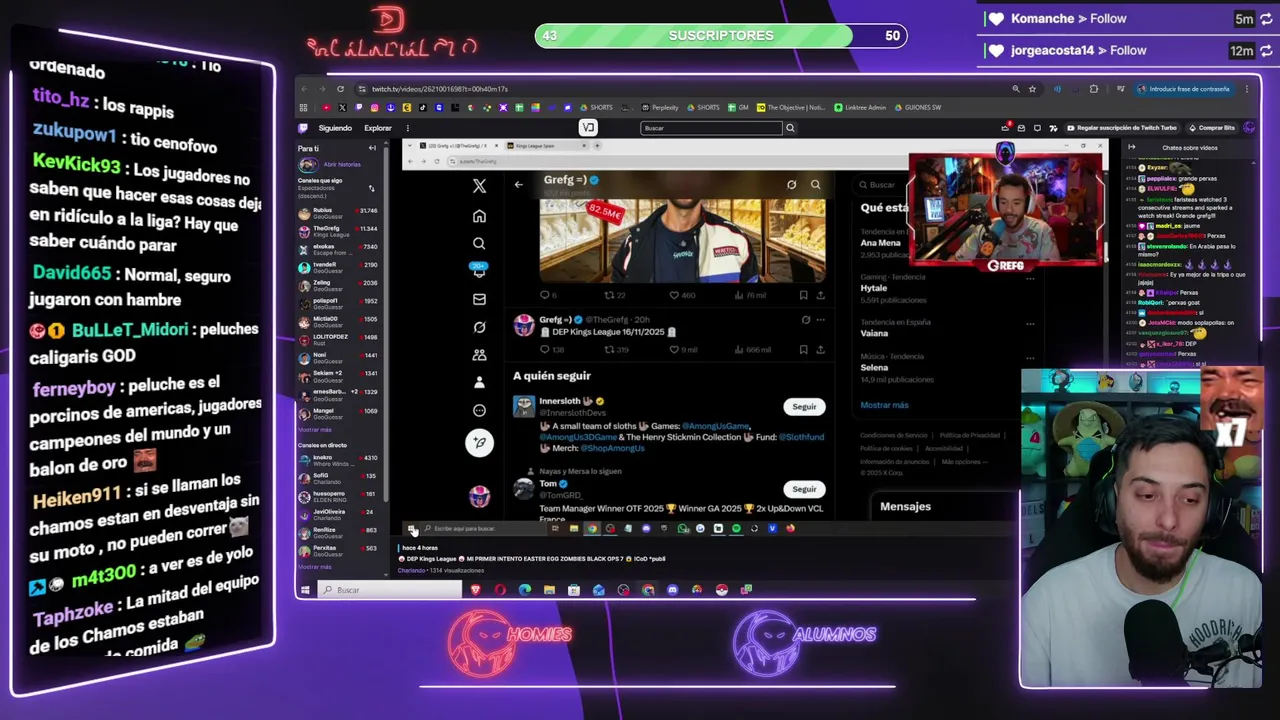Click Twitch search magnifier button
The image size is (1280, 720).
point(790,128)
